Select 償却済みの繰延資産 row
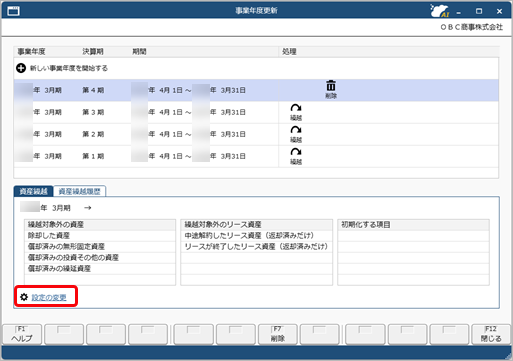Image resolution: width=513 pixels, height=361 pixels. tap(100, 269)
